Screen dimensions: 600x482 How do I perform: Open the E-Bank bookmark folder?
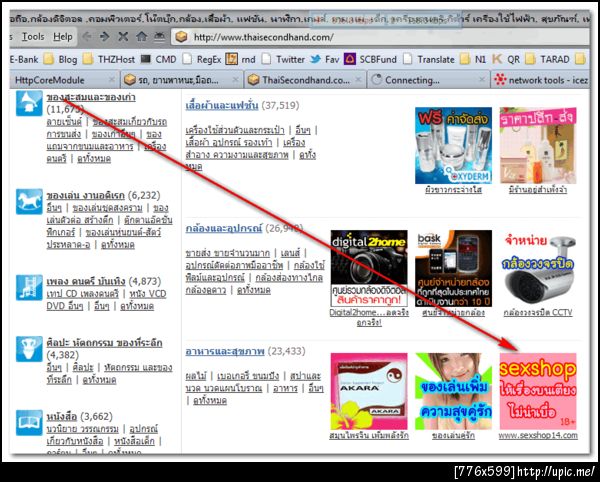pos(24,59)
